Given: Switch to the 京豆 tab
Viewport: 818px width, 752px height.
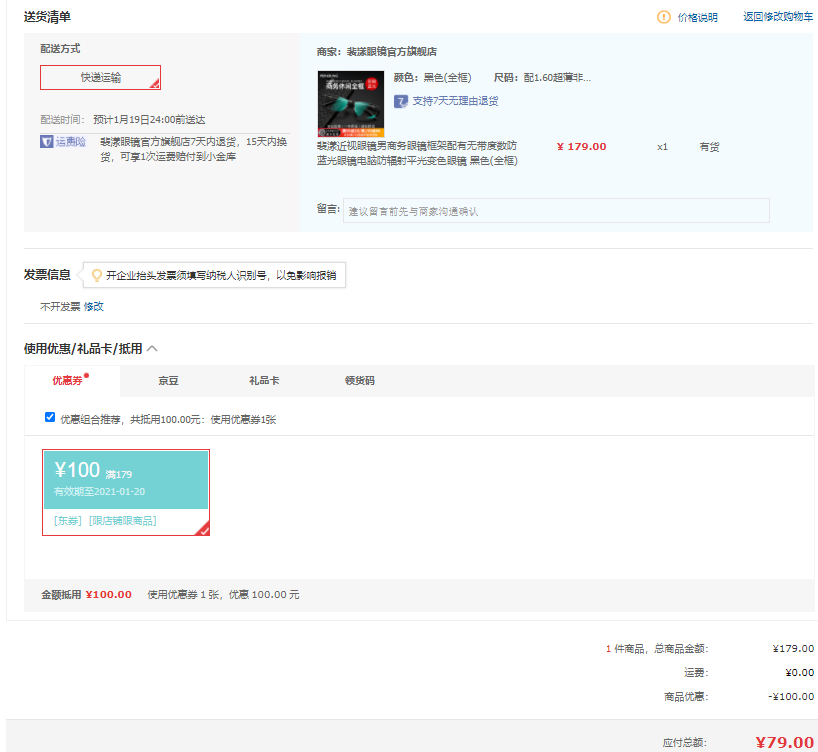Looking at the screenshot, I should pos(169,380).
